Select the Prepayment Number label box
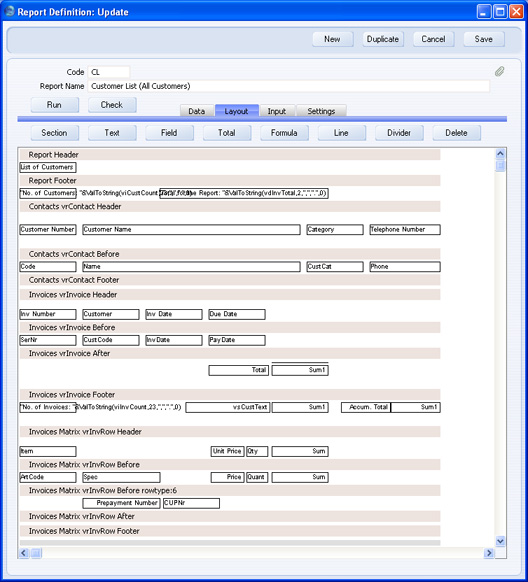This screenshot has width=528, height=582. [121, 503]
